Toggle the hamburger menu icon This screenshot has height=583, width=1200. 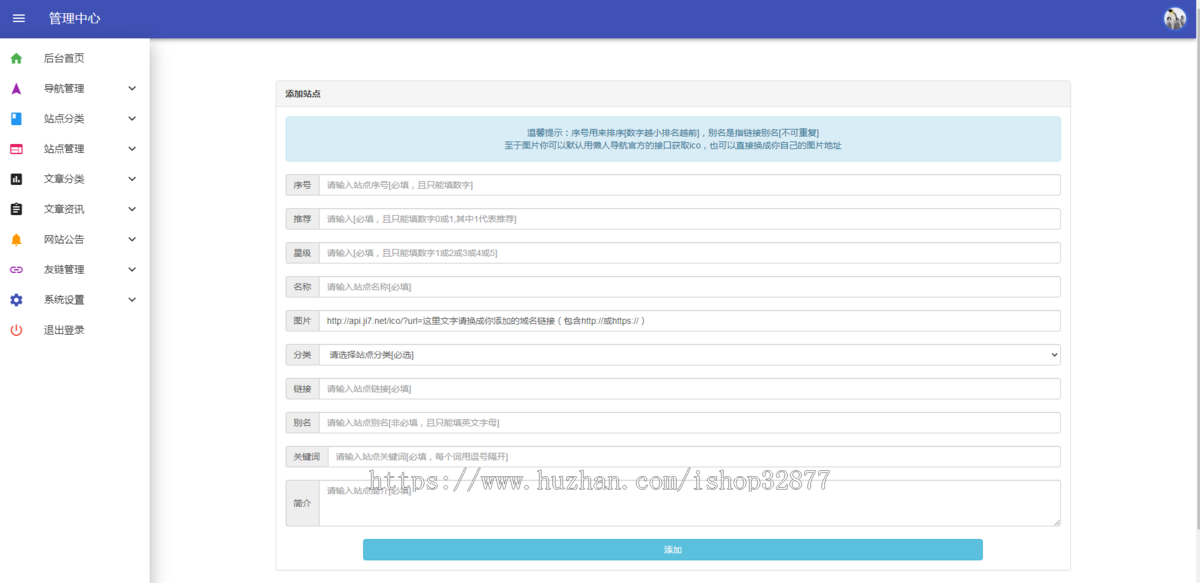click(x=19, y=19)
